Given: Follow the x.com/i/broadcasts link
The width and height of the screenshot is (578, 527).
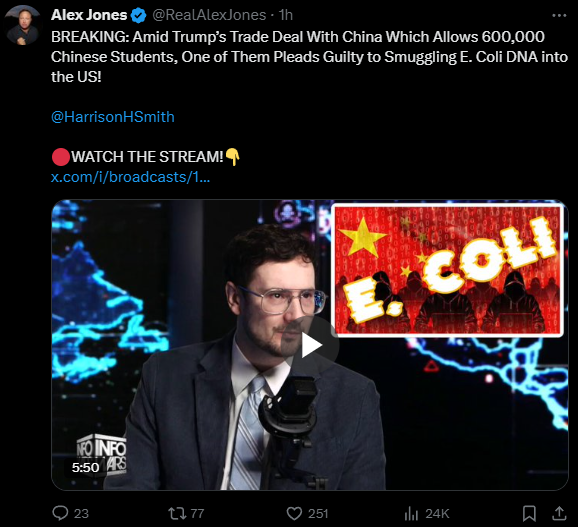Looking at the screenshot, I should tap(130, 177).
